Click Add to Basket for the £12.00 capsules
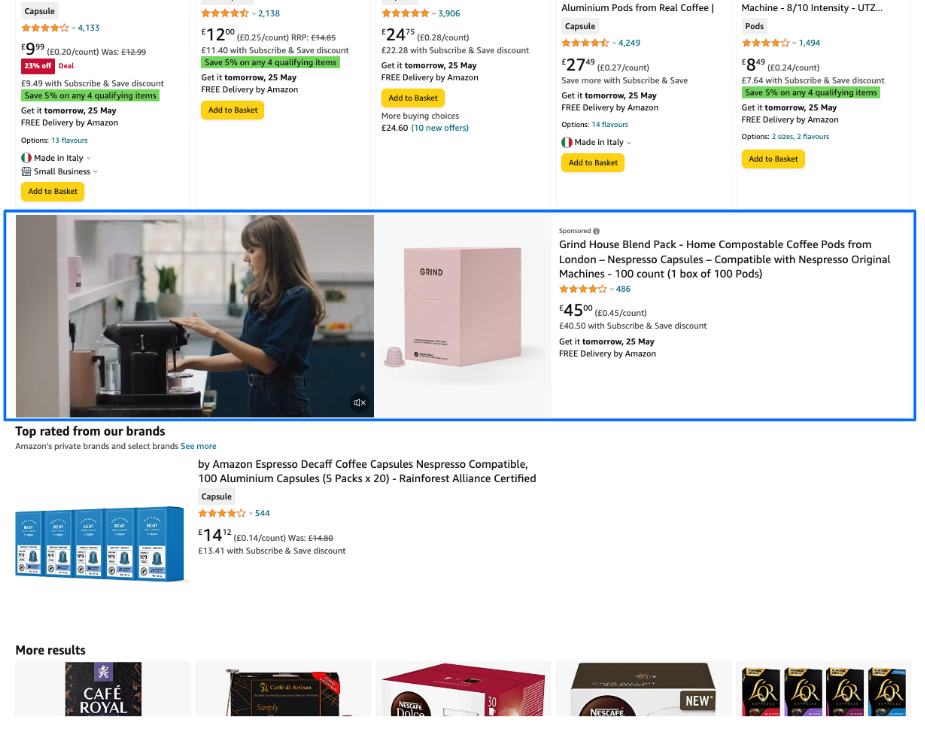The height and width of the screenshot is (729, 925). (232, 110)
